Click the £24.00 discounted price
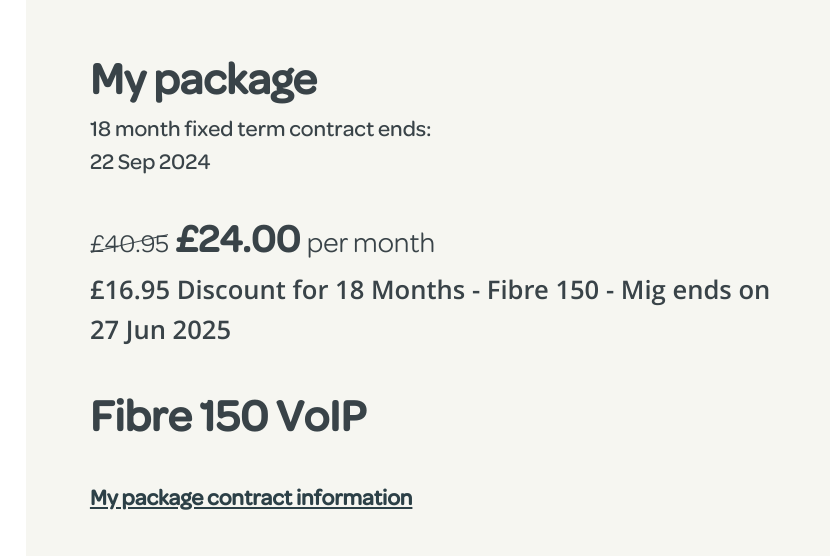 point(238,240)
